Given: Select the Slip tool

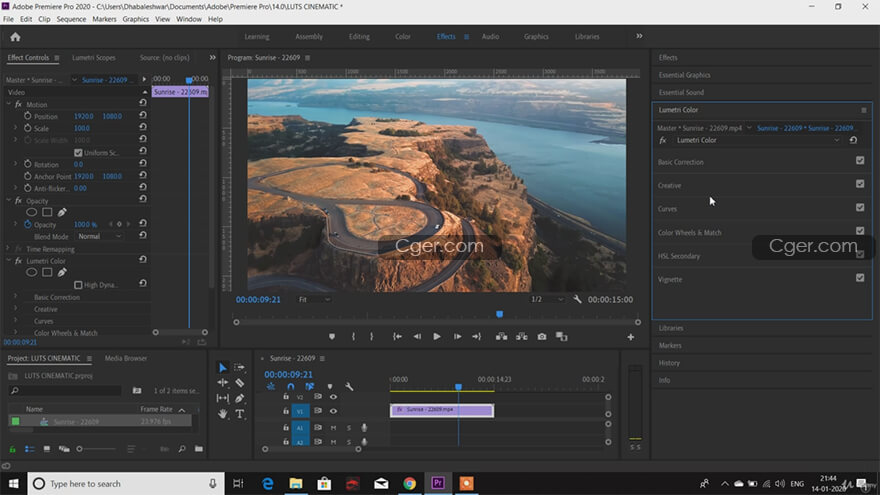Looking at the screenshot, I should (x=223, y=398).
